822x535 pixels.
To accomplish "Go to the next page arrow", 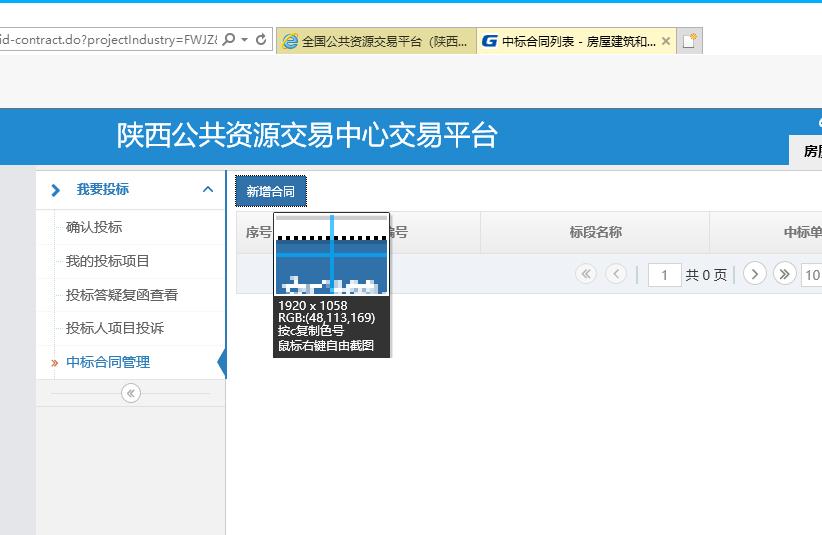I will [x=755, y=274].
